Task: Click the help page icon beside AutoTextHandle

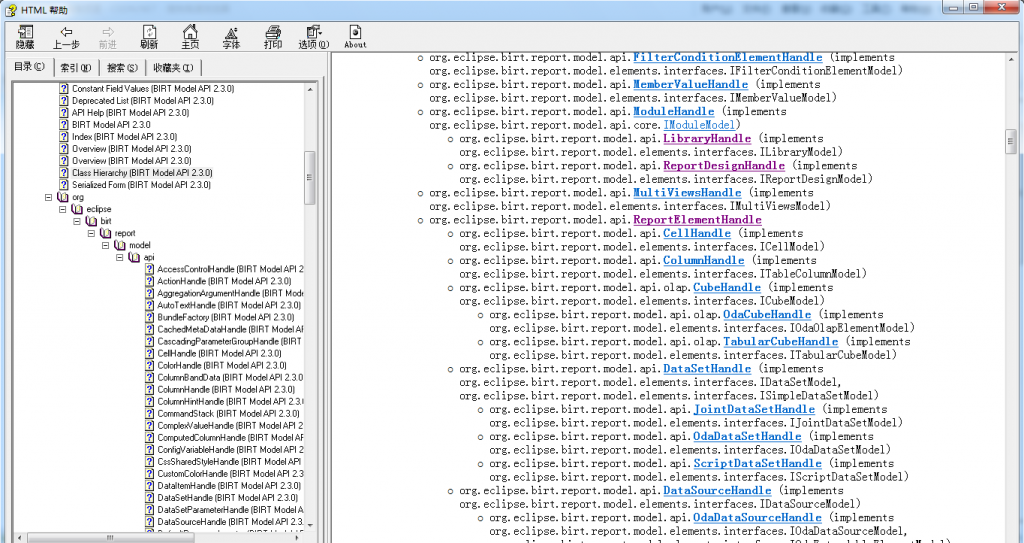Action: (x=150, y=305)
